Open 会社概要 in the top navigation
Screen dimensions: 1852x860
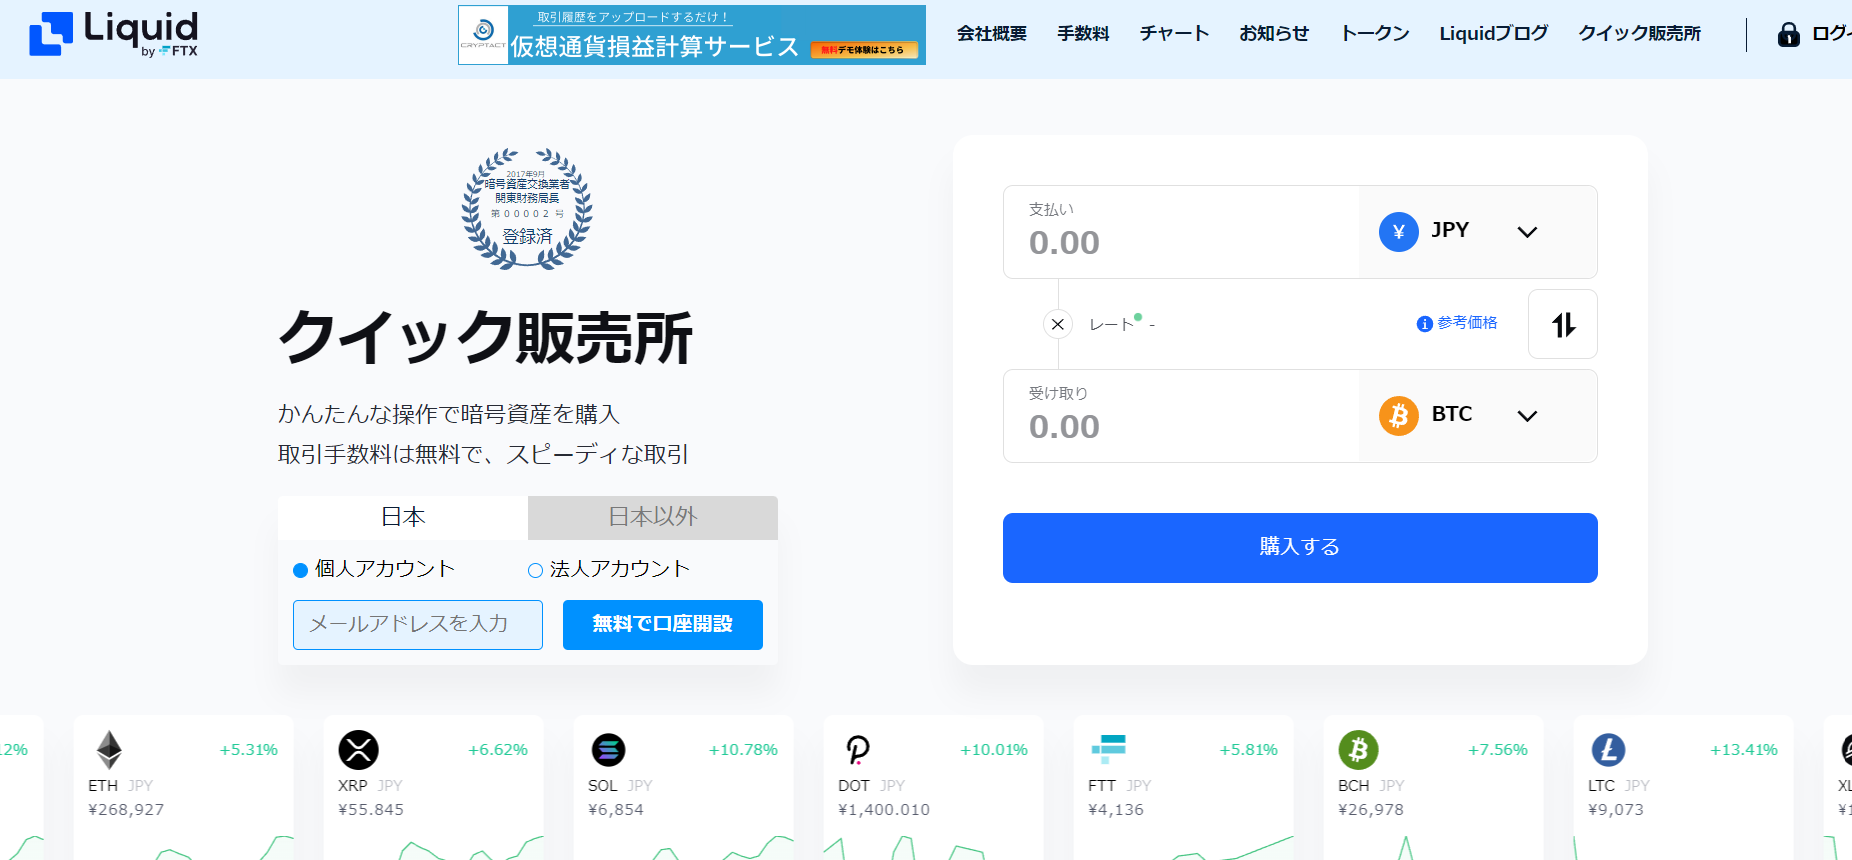coord(992,34)
